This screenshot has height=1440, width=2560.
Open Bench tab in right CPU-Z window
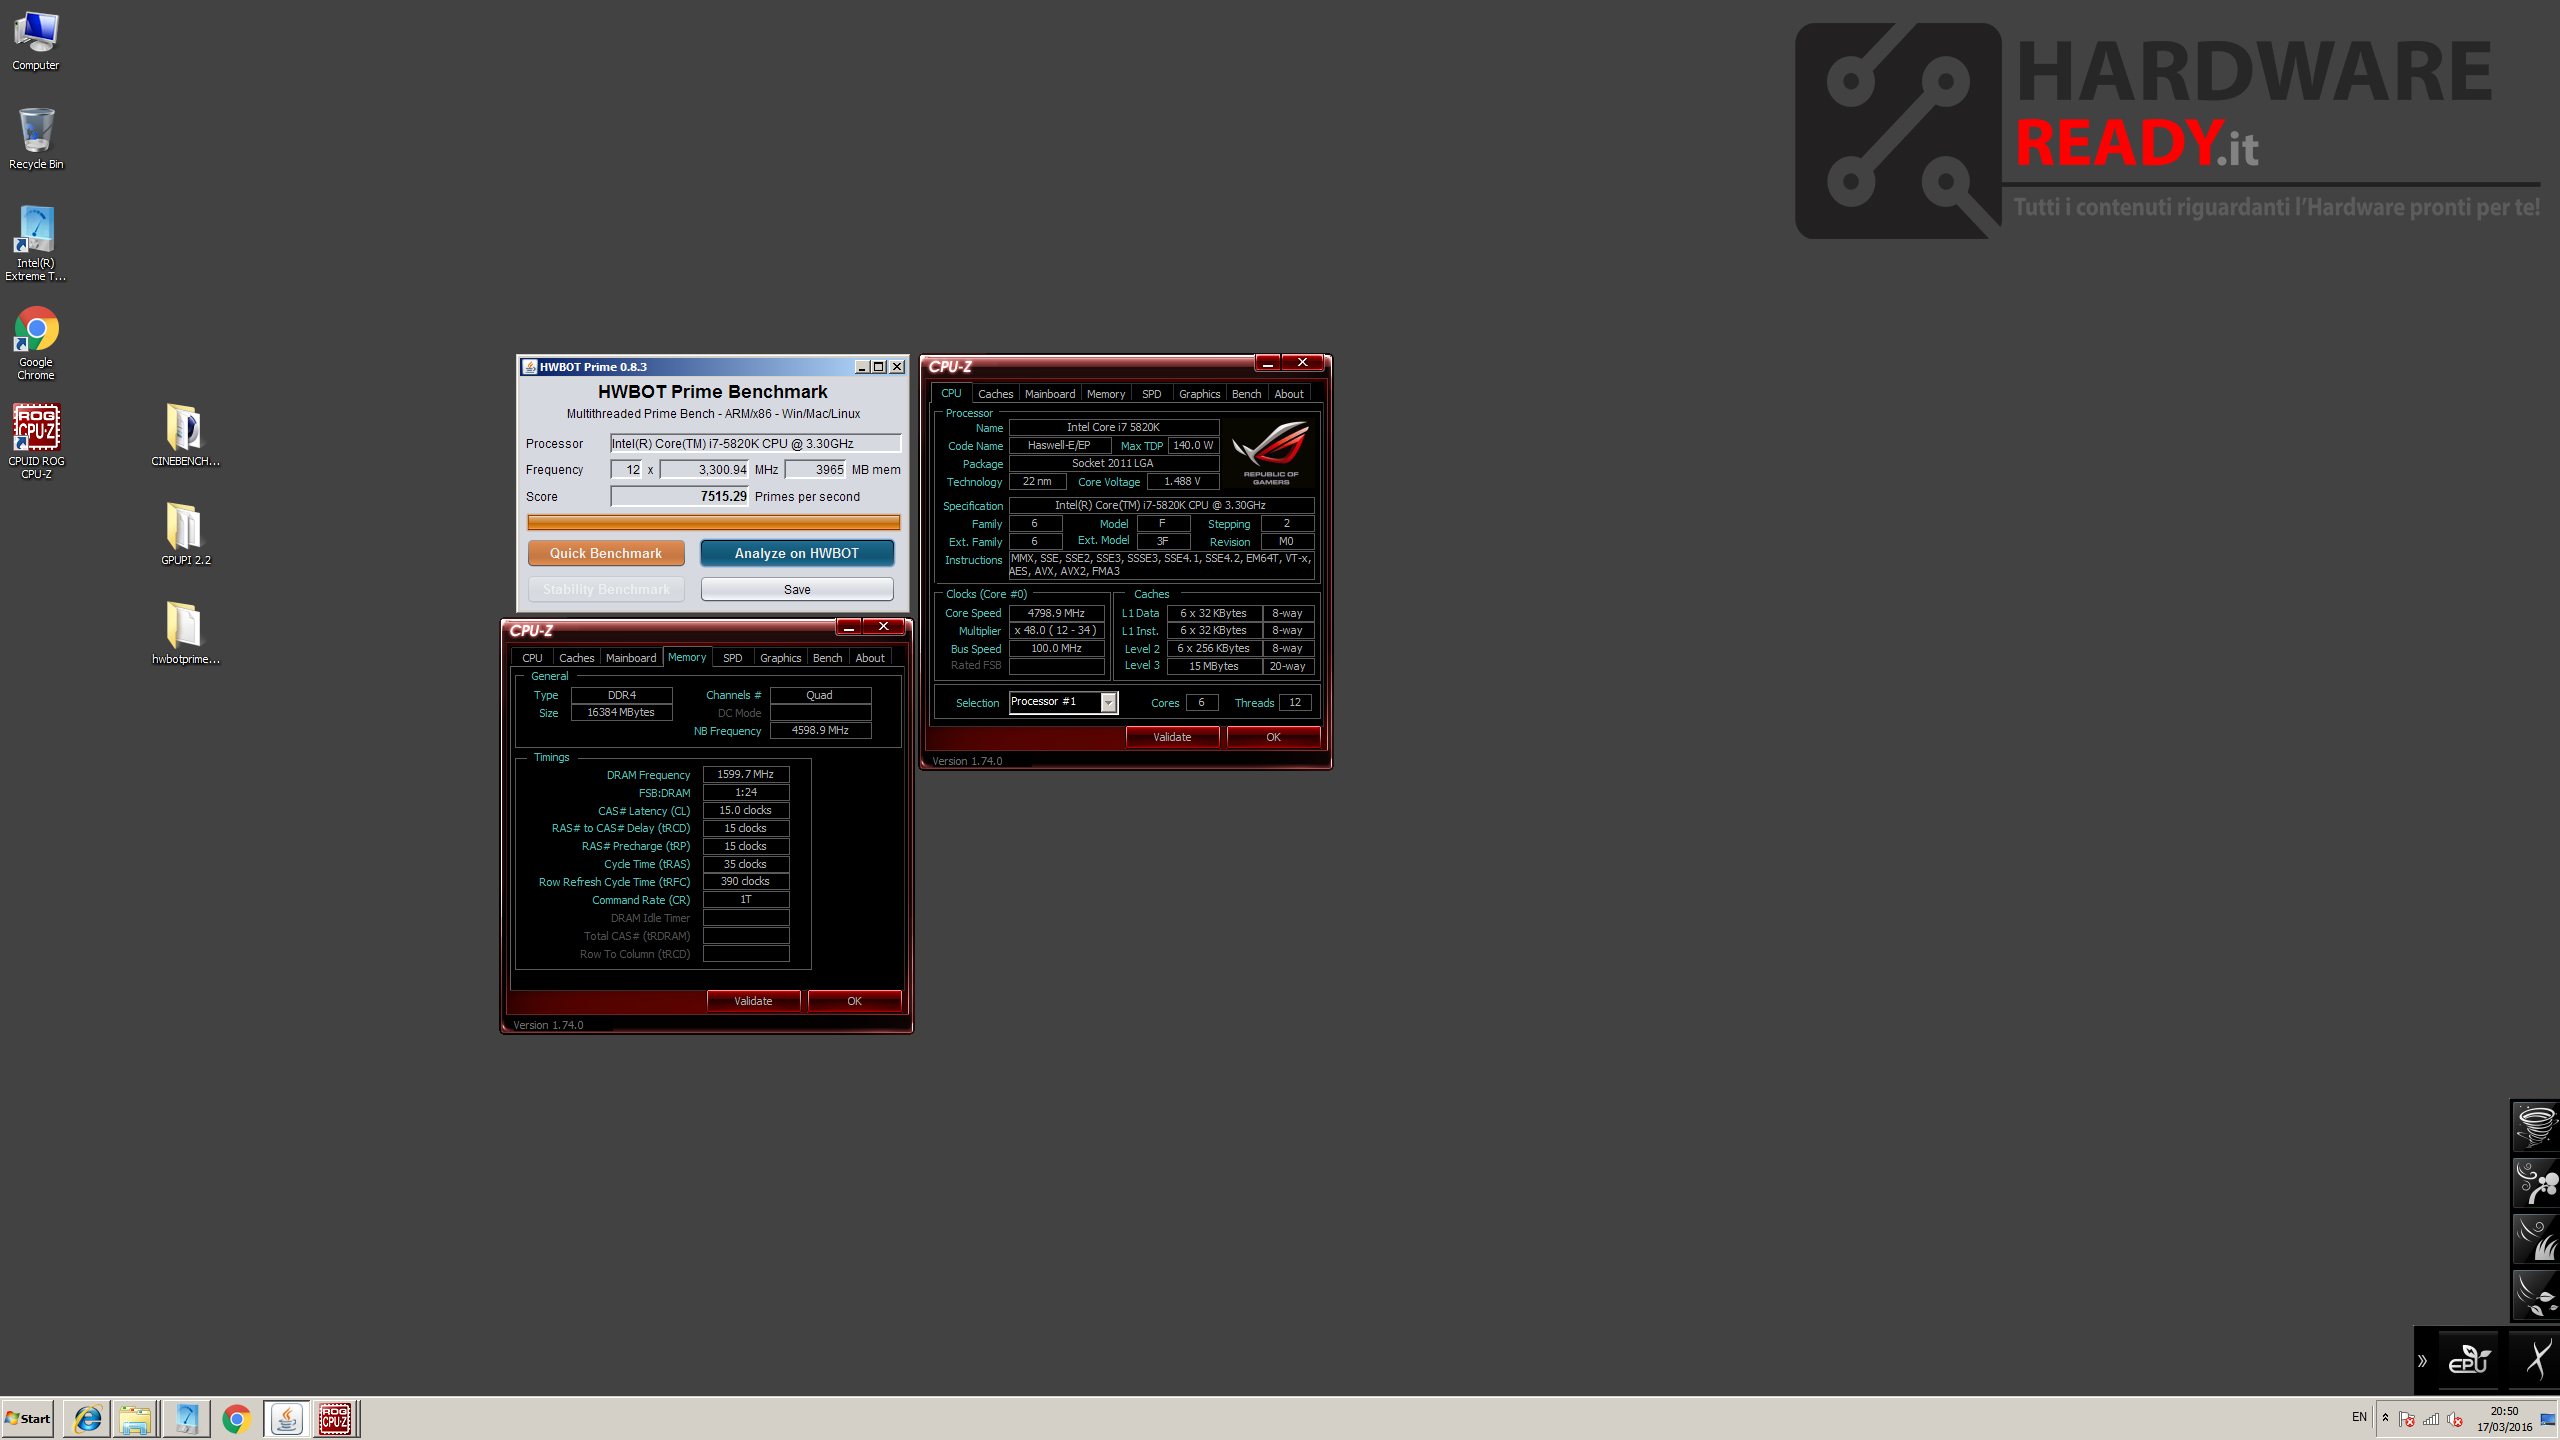click(1246, 394)
